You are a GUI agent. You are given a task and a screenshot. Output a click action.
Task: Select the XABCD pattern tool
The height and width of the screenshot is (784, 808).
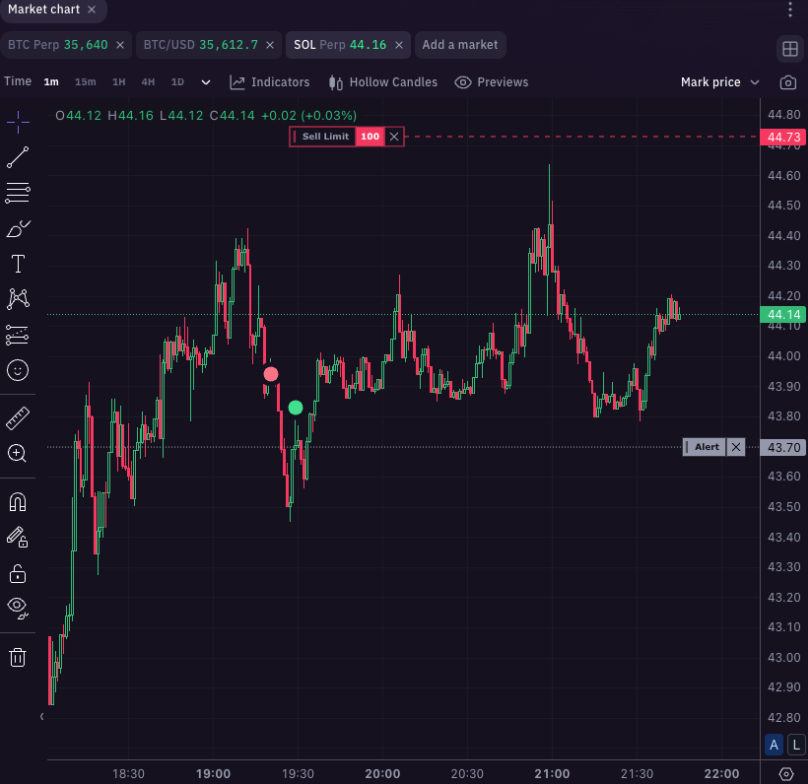18,299
